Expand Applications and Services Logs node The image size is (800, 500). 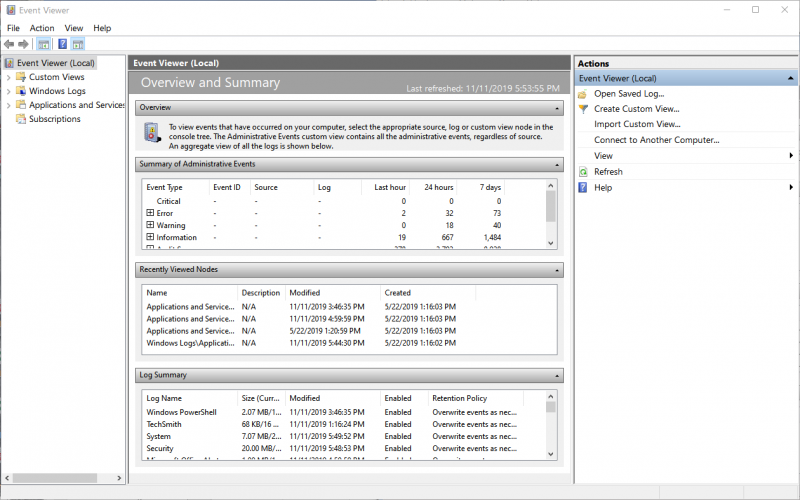8,105
